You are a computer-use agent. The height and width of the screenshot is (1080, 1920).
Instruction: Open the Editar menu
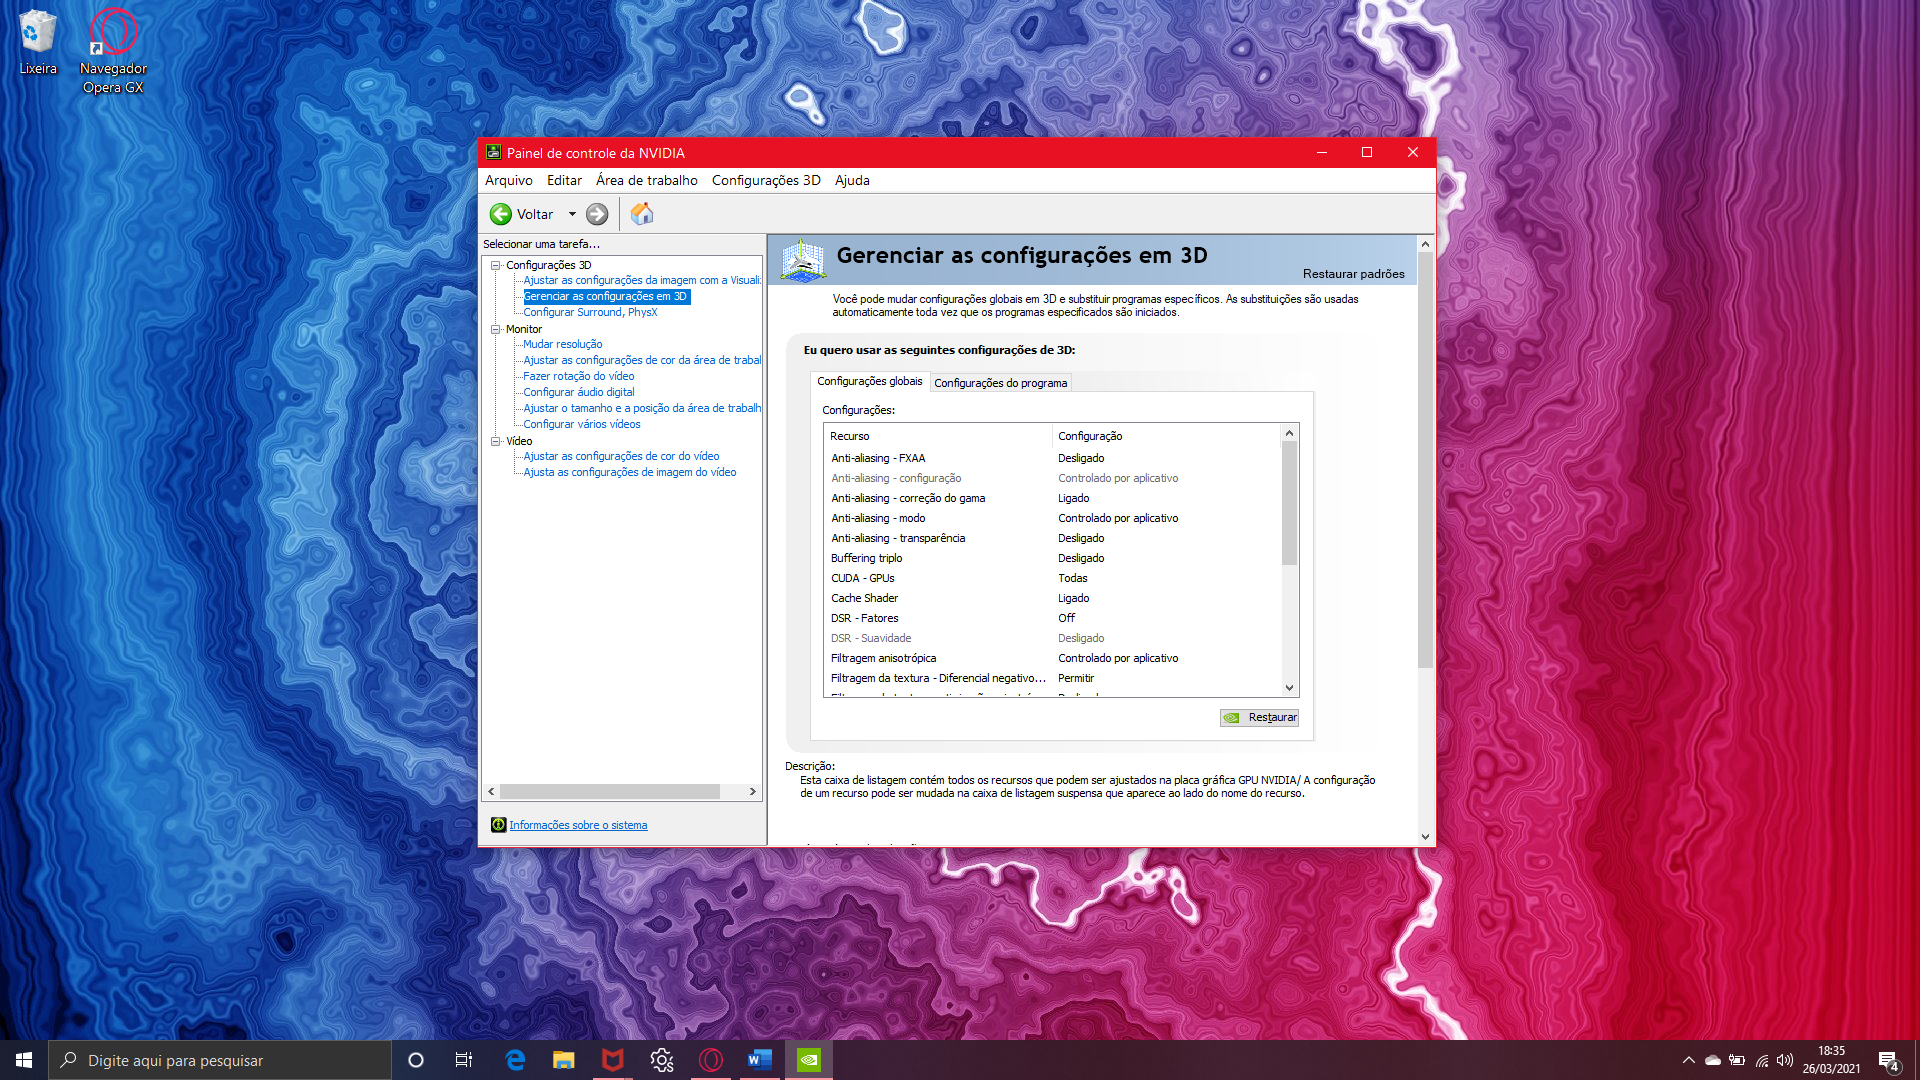click(564, 180)
